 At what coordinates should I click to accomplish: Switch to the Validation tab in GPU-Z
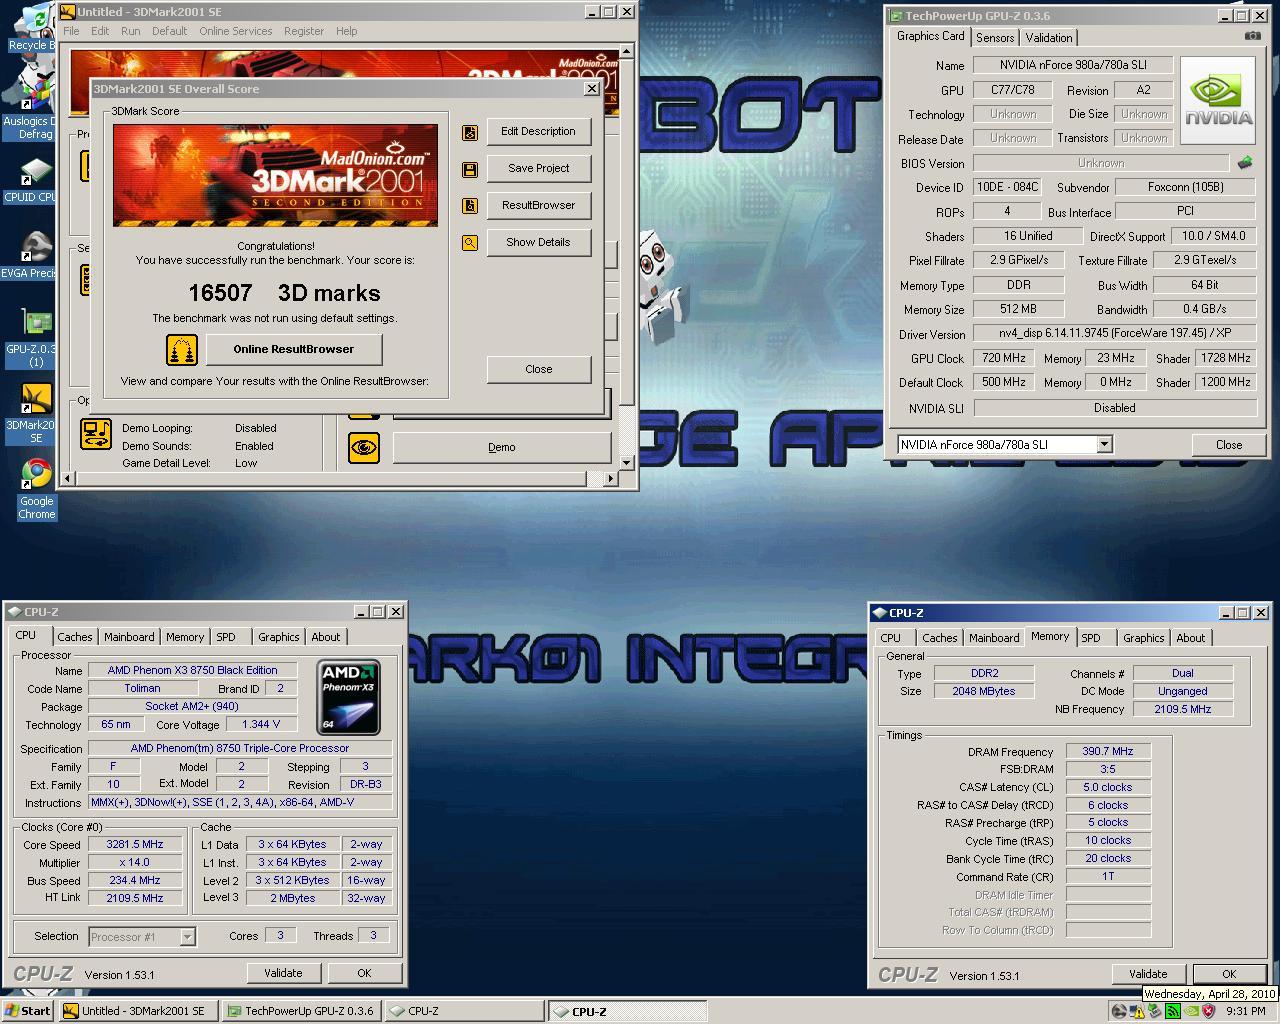(1049, 38)
